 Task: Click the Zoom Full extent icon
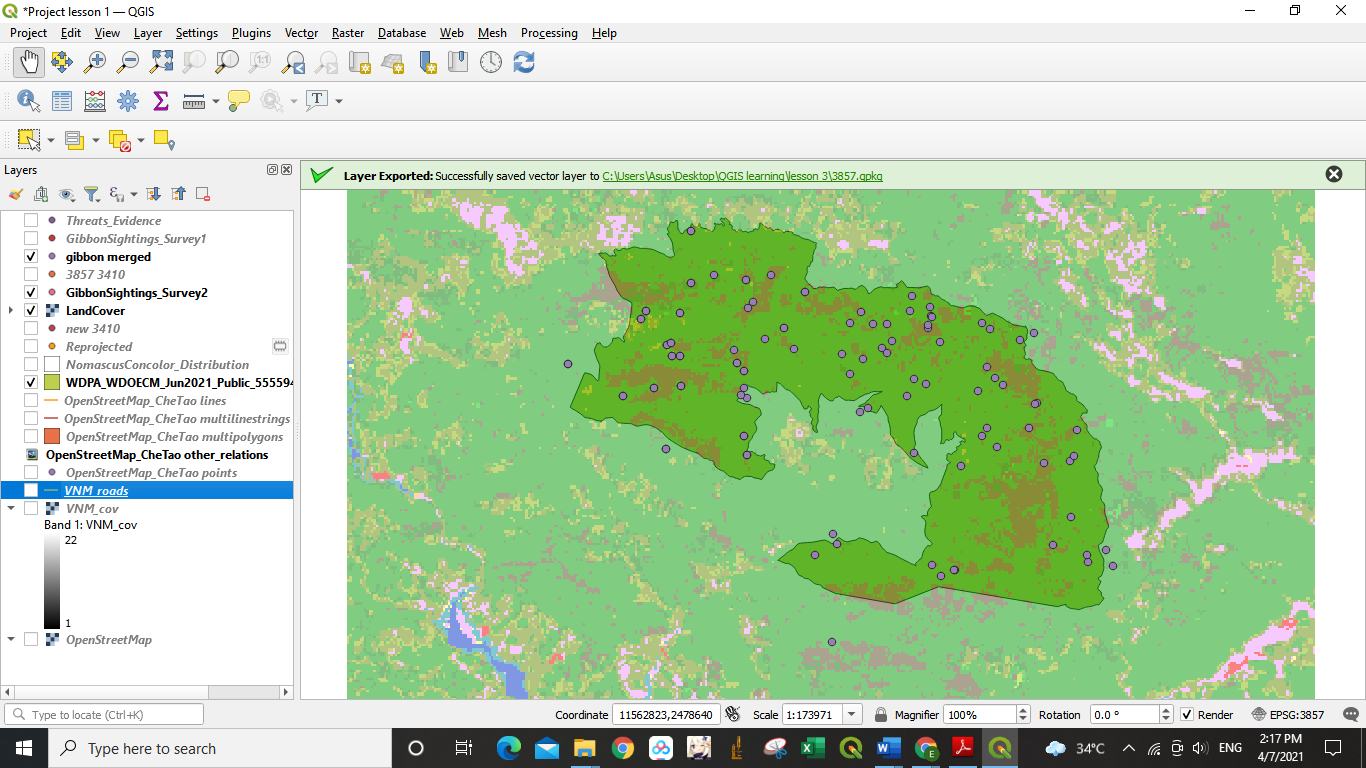(161, 62)
